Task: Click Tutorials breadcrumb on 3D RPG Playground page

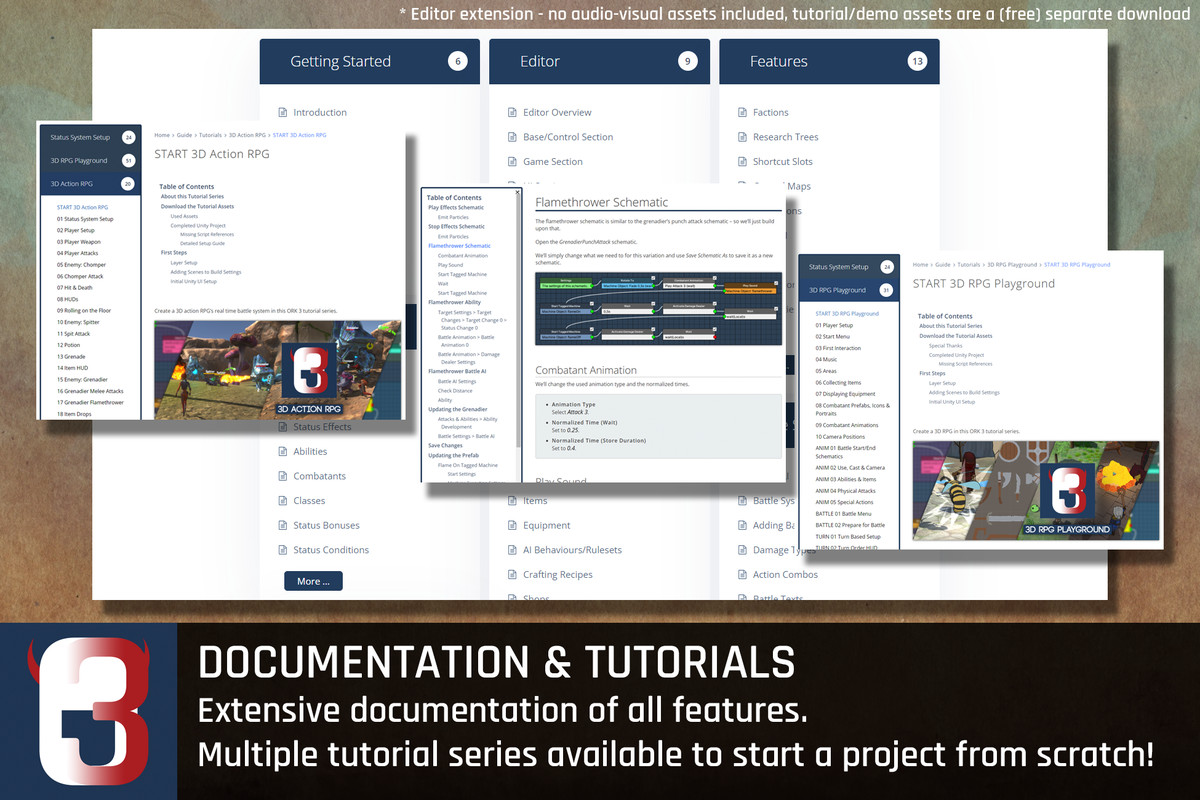Action: tap(970, 265)
